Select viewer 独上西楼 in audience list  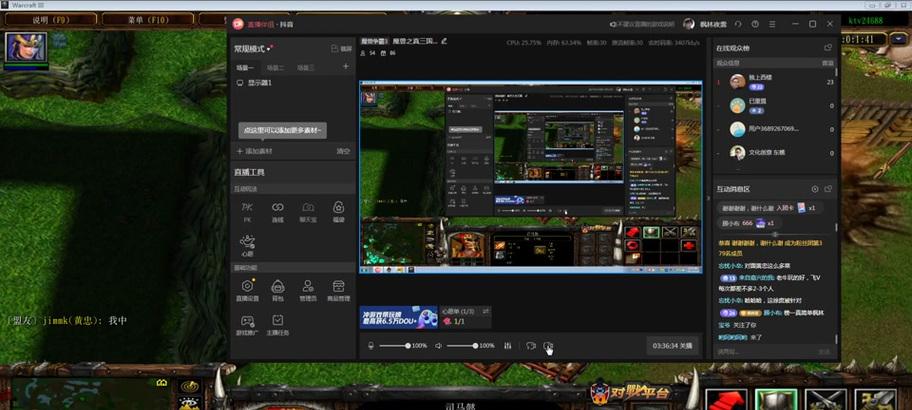point(775,82)
